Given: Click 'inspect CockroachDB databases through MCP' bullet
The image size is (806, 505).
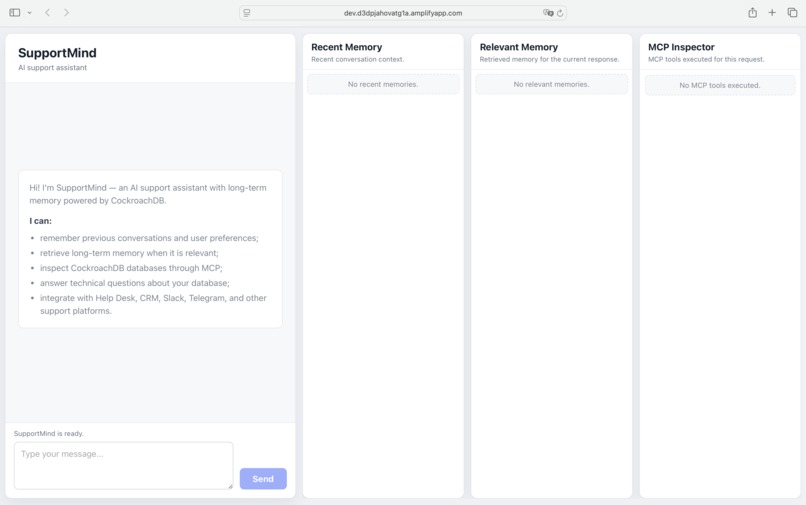Looking at the screenshot, I should pyautogui.click(x=131, y=268).
